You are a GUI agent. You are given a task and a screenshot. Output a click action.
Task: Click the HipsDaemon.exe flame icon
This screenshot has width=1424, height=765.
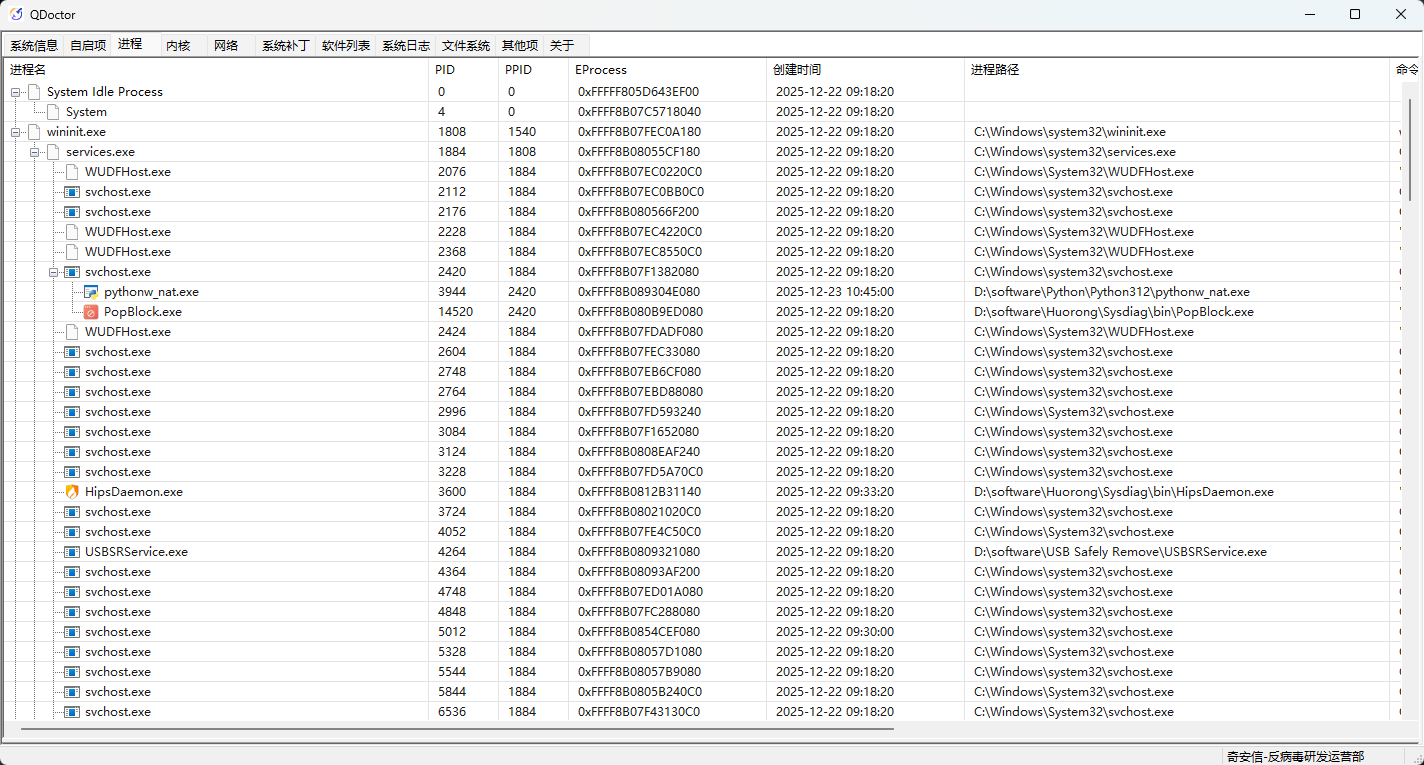(72, 492)
